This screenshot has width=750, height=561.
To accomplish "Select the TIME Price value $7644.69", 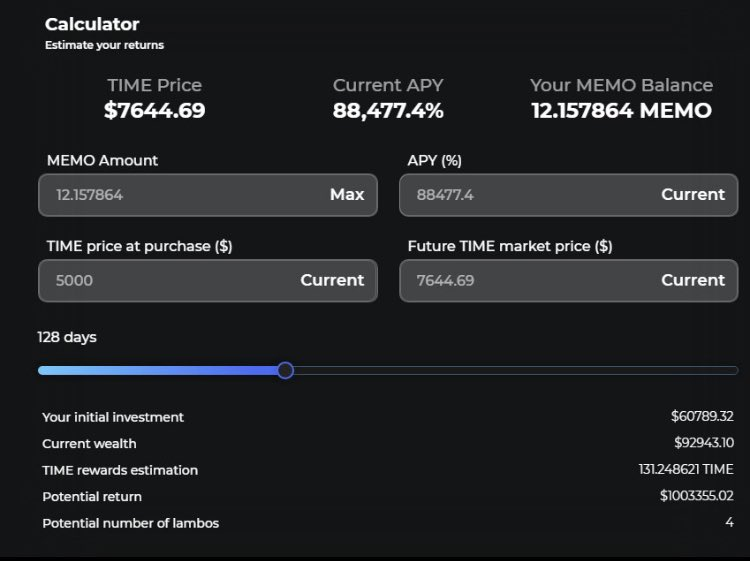I will pyautogui.click(x=154, y=110).
